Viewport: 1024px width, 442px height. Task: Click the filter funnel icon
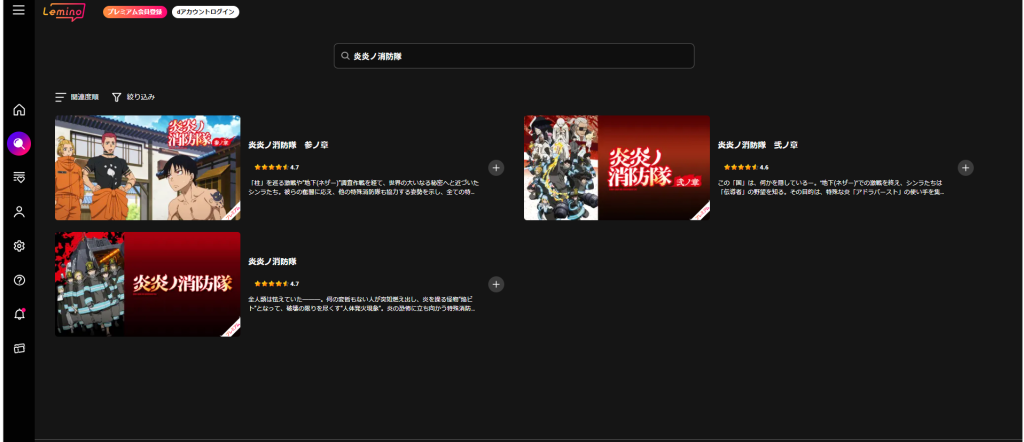117,97
